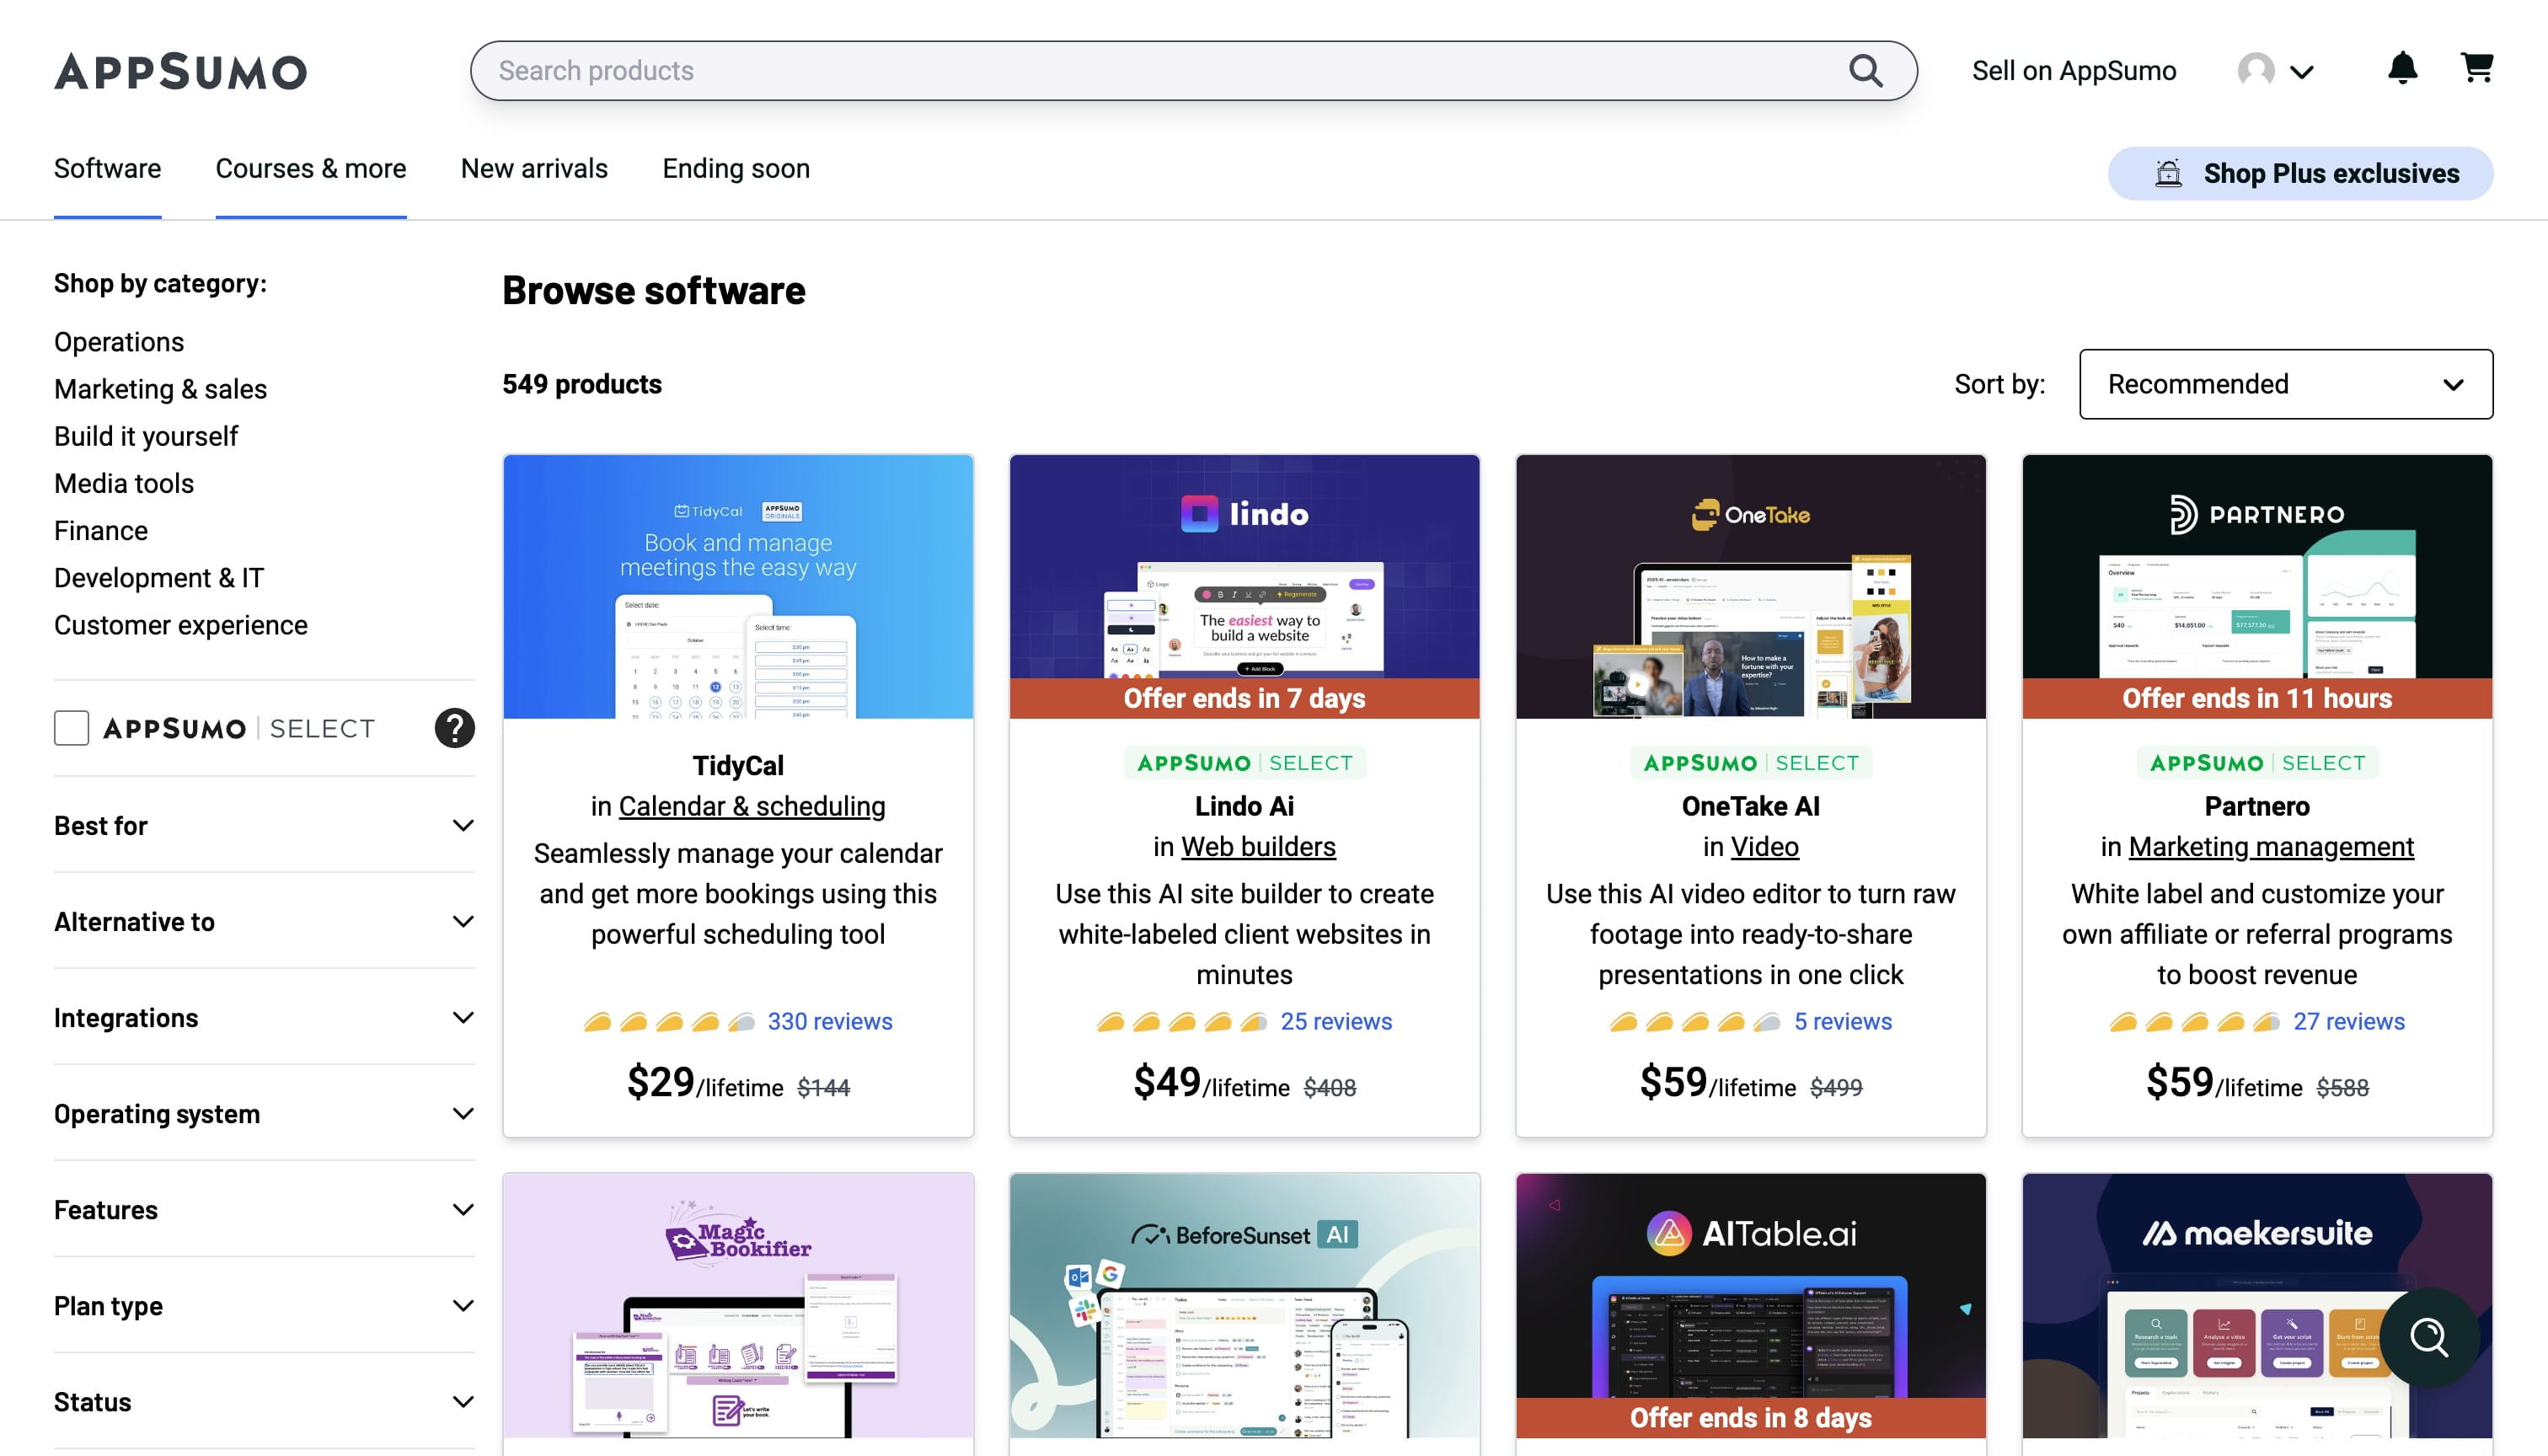Open the BeforeSunset AI thumbnail
This screenshot has width=2548, height=1456.
[1245, 1305]
